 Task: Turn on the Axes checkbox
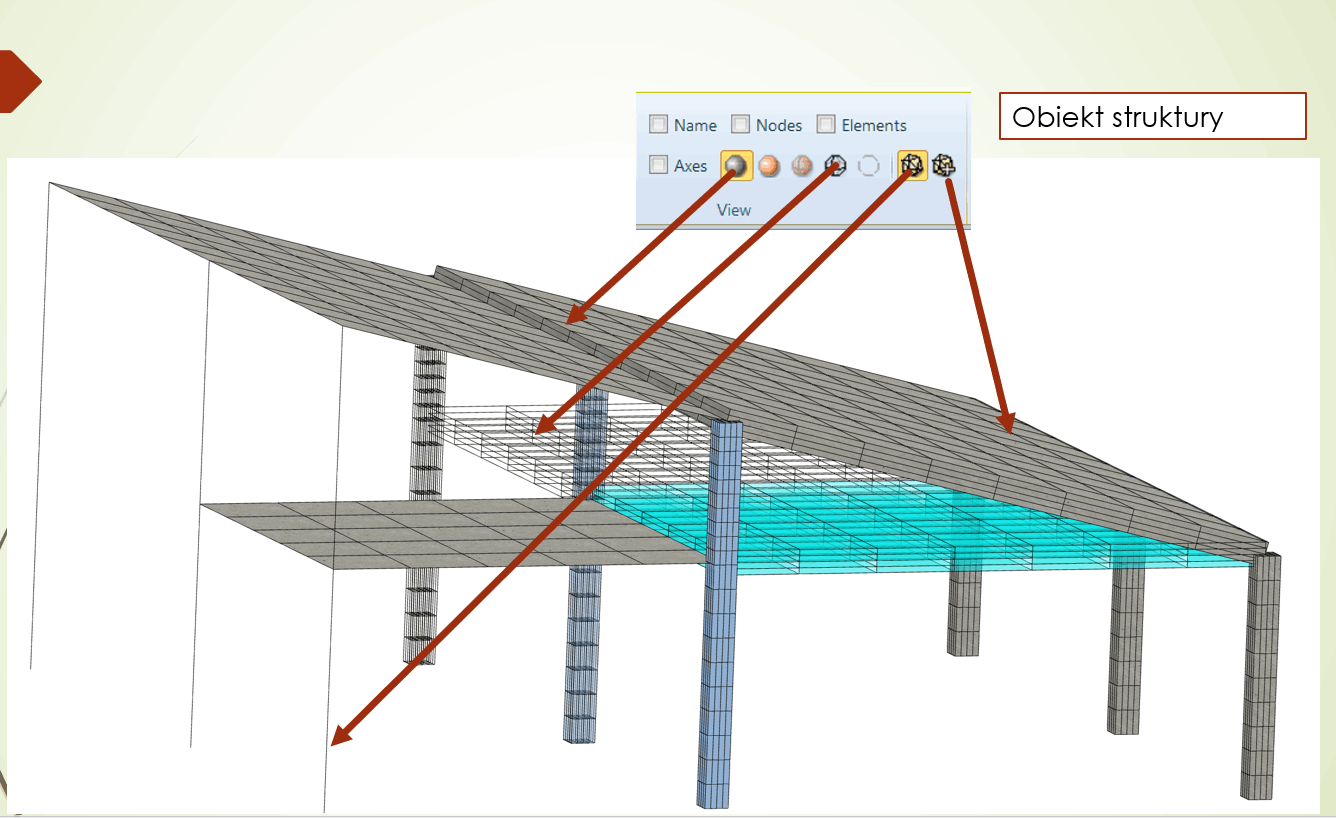pyautogui.click(x=658, y=166)
